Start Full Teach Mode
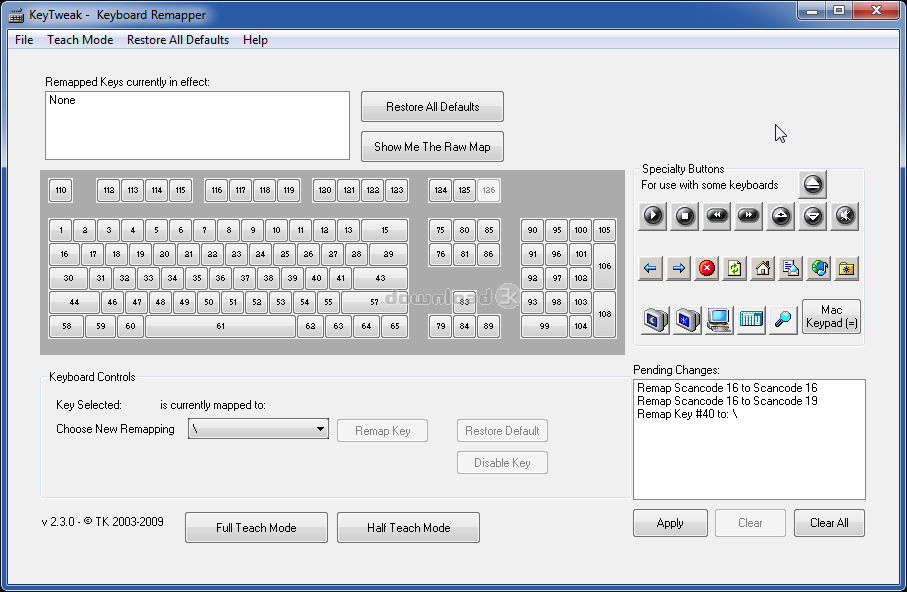Image resolution: width=907 pixels, height=592 pixels. point(256,528)
